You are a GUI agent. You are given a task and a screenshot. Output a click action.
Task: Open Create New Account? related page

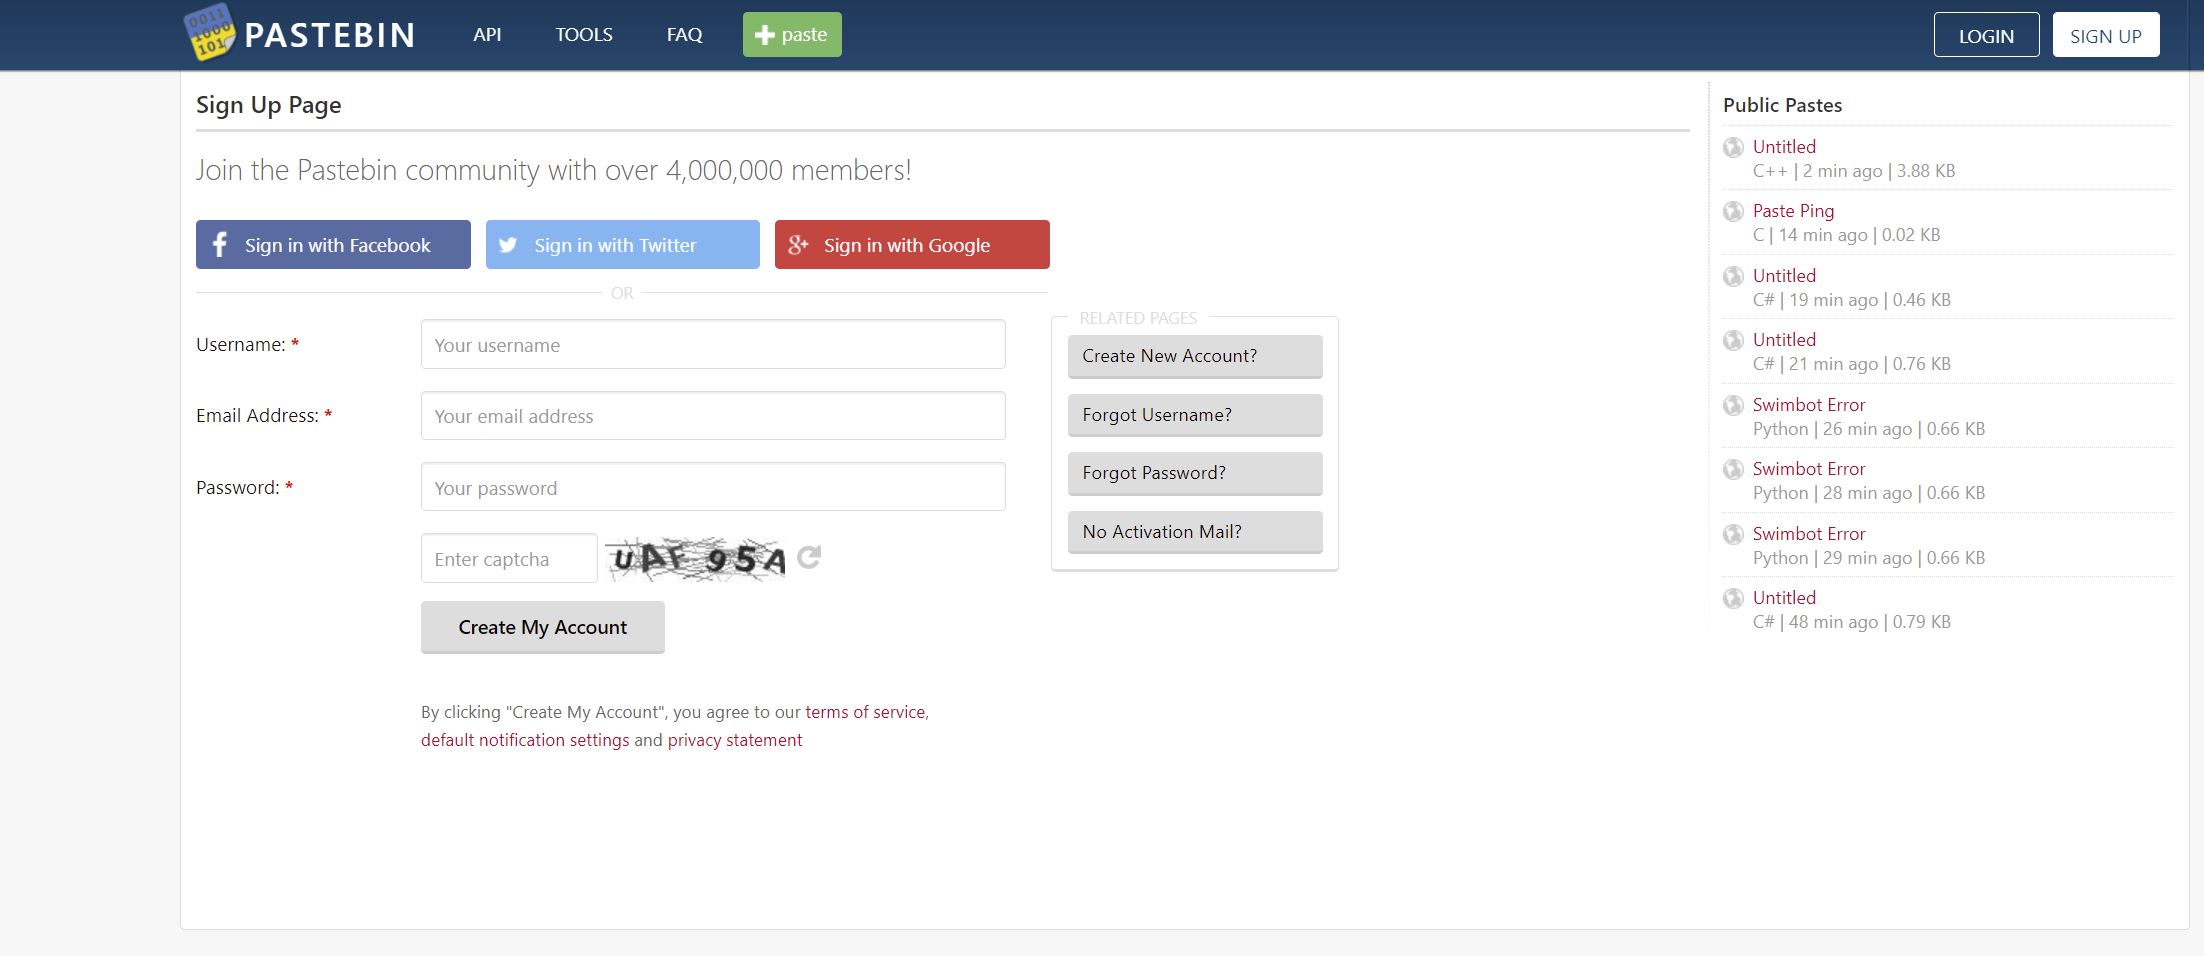point(1195,356)
